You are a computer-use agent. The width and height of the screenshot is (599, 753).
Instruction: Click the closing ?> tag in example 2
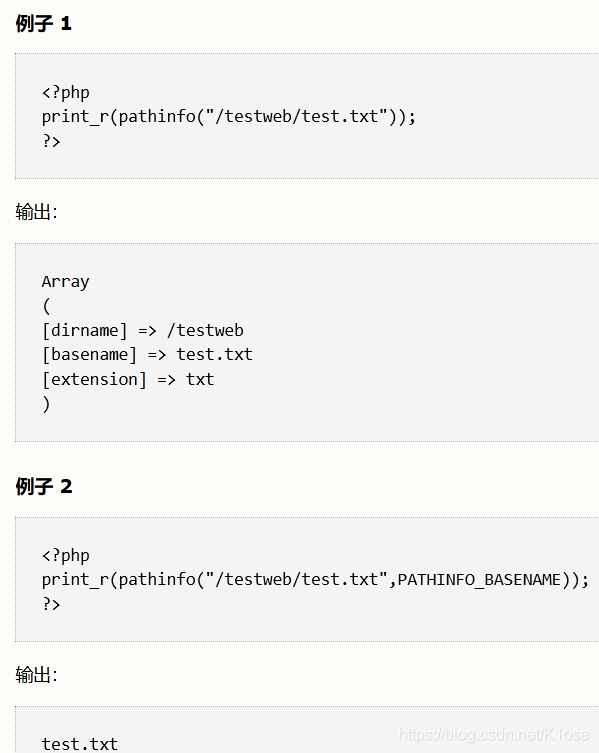click(51, 604)
